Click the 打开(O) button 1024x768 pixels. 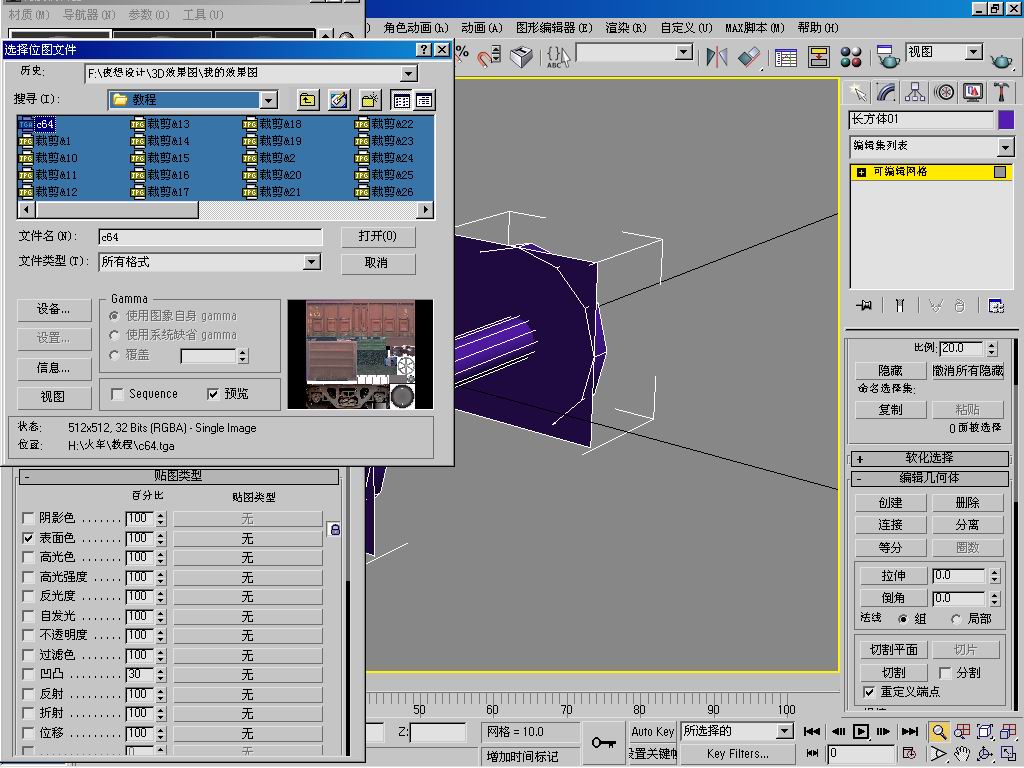pos(377,237)
